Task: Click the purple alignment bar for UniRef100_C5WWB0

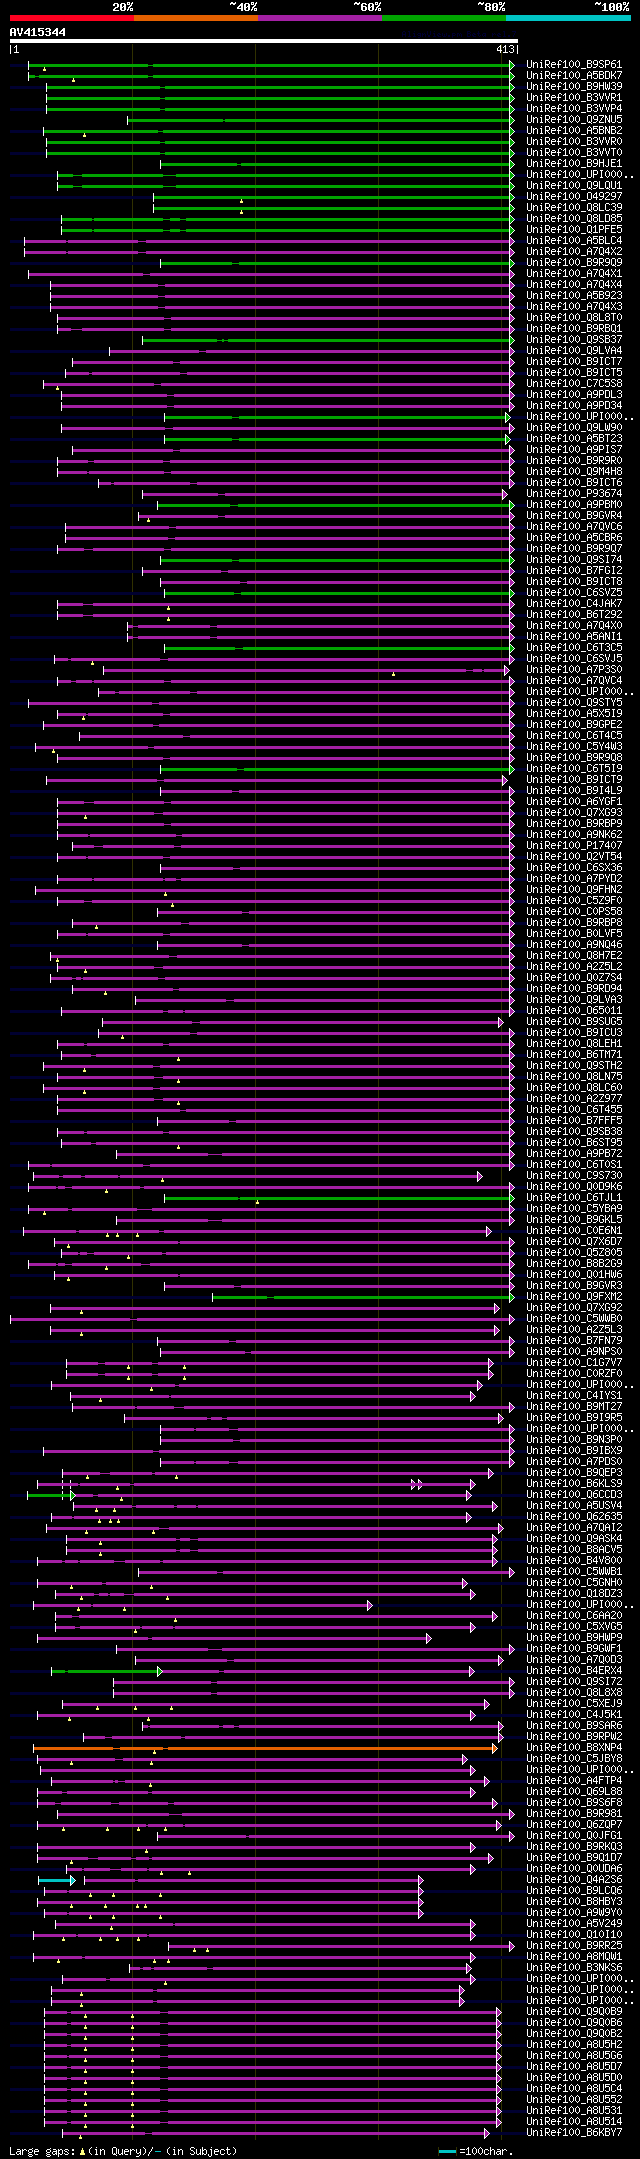Action: [262, 1319]
